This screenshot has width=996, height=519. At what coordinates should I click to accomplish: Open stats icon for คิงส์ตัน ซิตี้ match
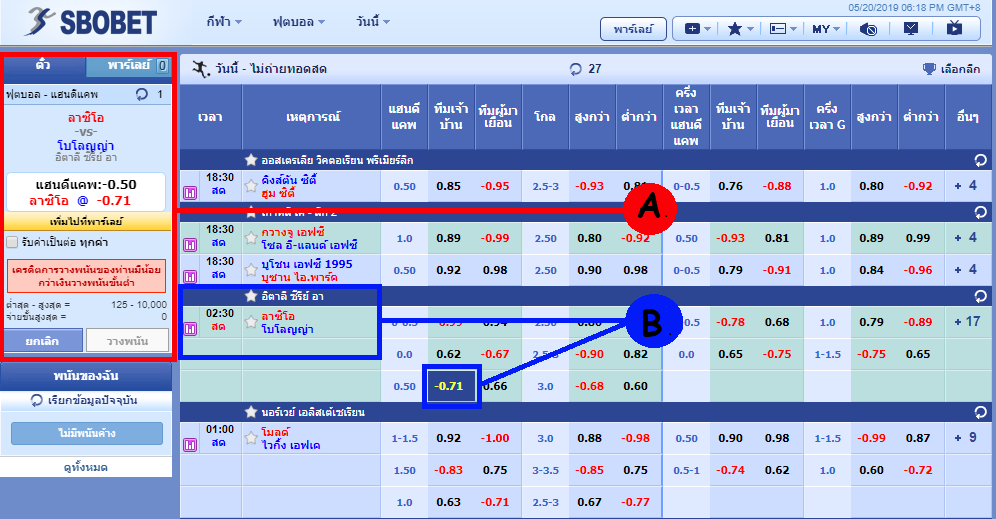(x=190, y=192)
